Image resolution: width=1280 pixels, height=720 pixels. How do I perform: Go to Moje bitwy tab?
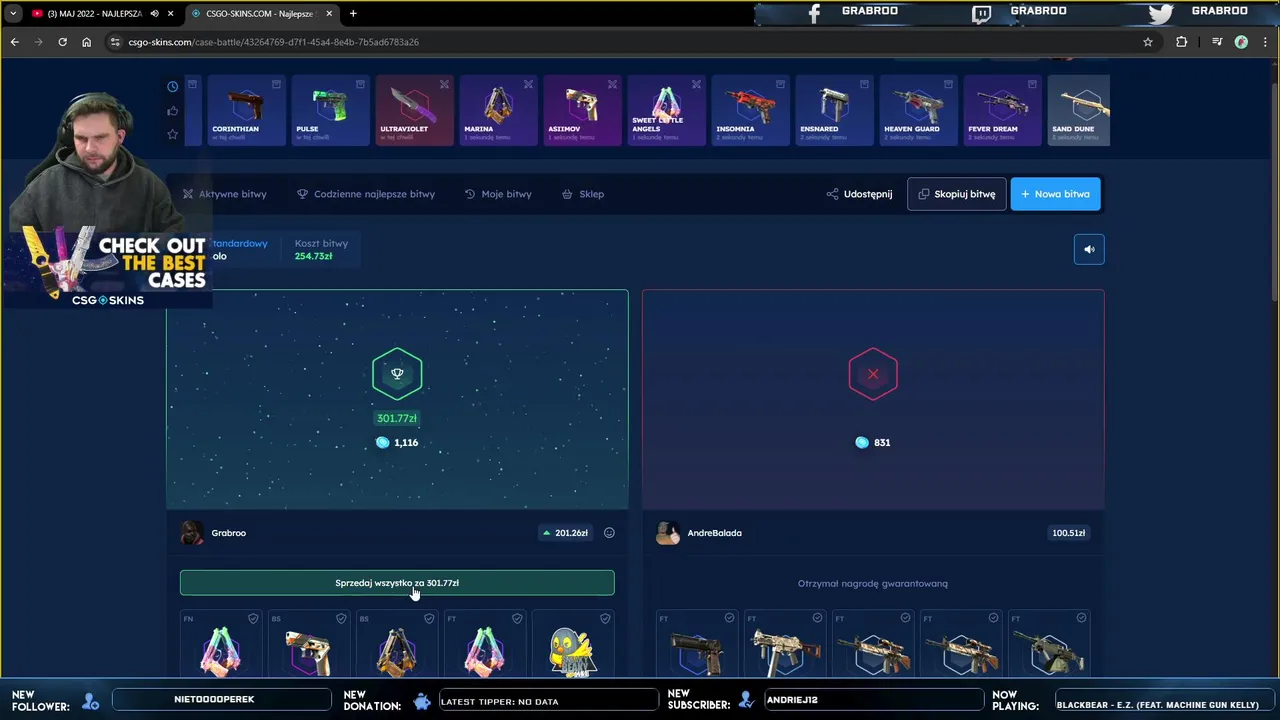498,194
